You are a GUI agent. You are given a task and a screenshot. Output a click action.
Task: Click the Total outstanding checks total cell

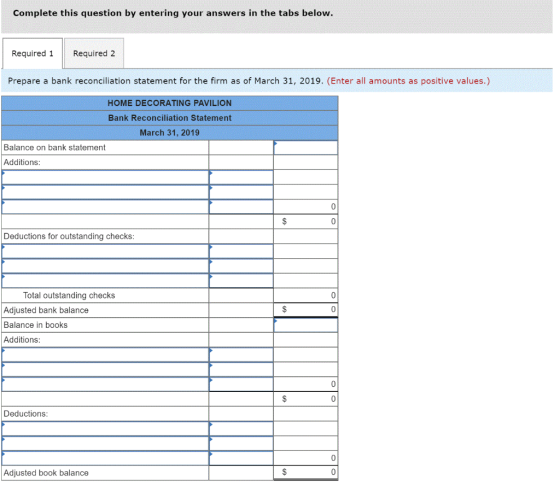(x=306, y=296)
